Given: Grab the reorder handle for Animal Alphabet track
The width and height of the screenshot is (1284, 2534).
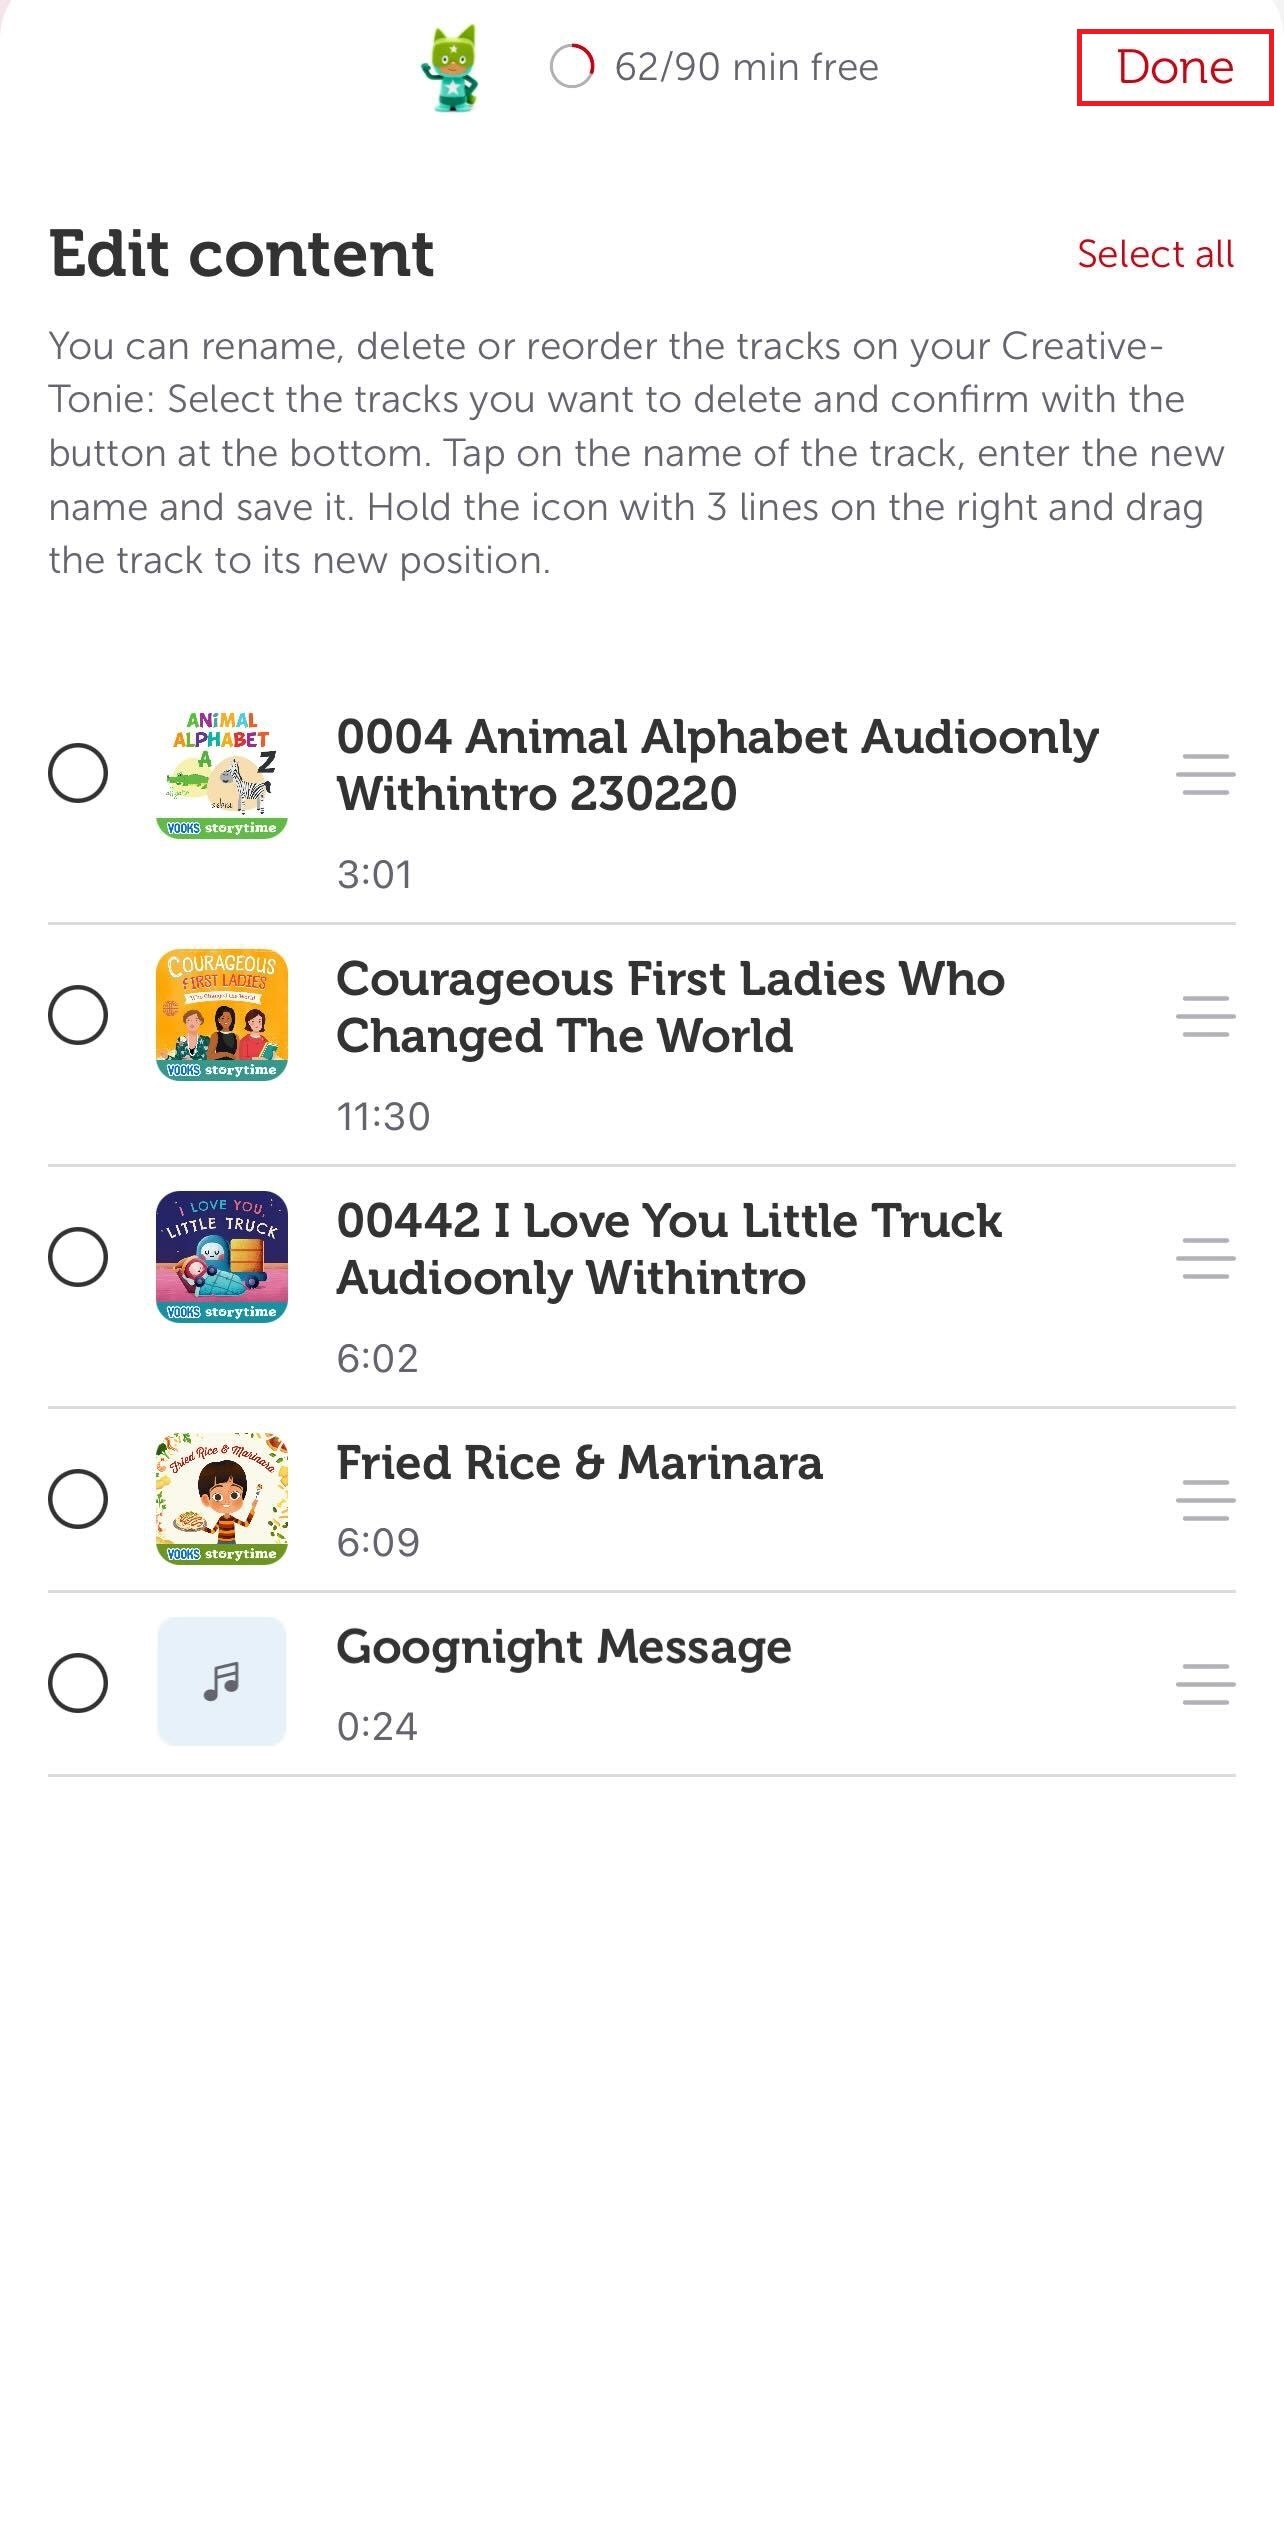Looking at the screenshot, I should 1205,774.
